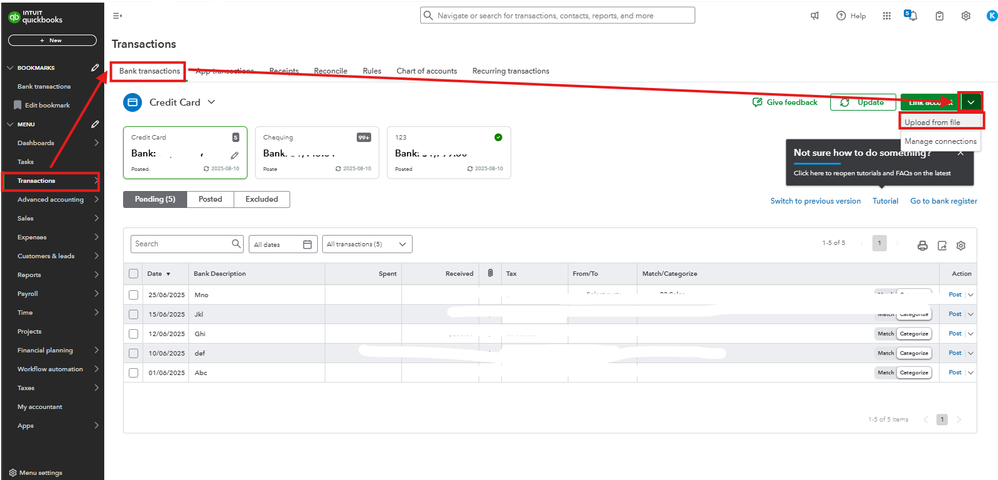The height and width of the screenshot is (480, 998).
Task: Click Post on the def row
Action: pyautogui.click(x=955, y=353)
